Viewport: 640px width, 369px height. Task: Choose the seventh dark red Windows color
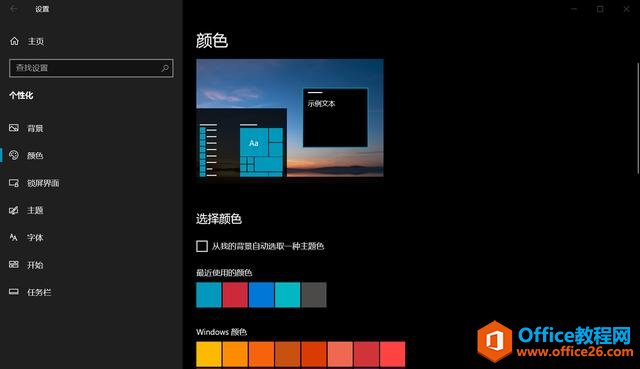pyautogui.click(x=366, y=354)
